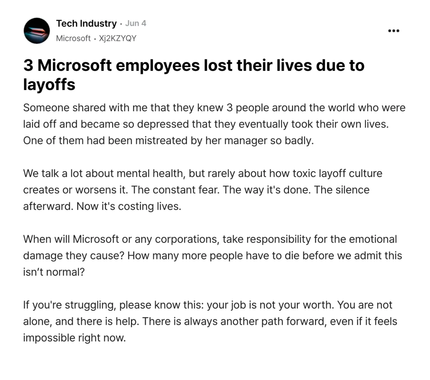430x380 pixels.
Task: Click the word layoffs in the headline
Action: tap(49, 84)
